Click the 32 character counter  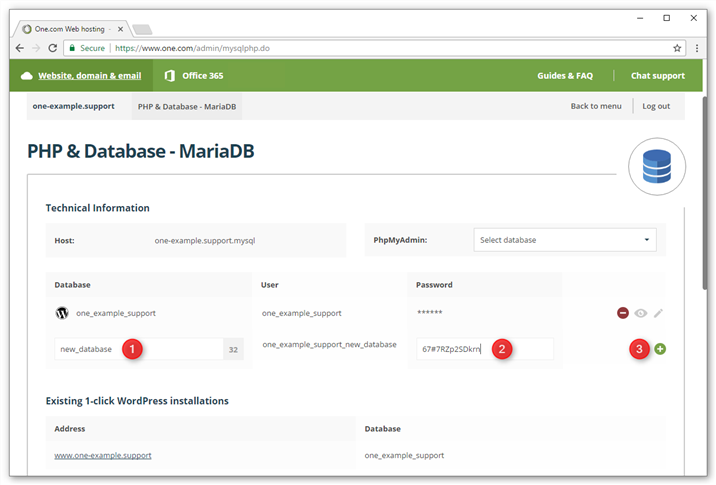click(233, 349)
